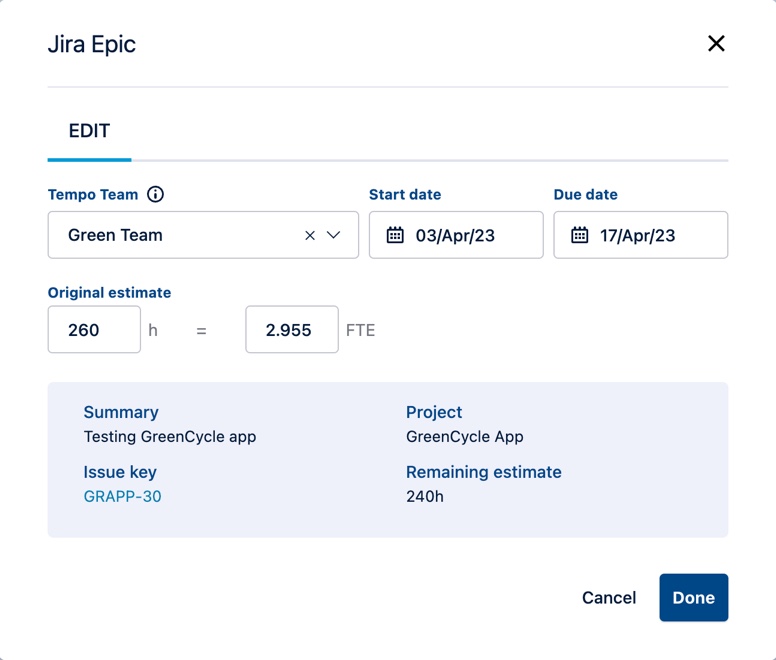Select the Testing GreenCycle app summary text
The image size is (776, 660).
170,436
